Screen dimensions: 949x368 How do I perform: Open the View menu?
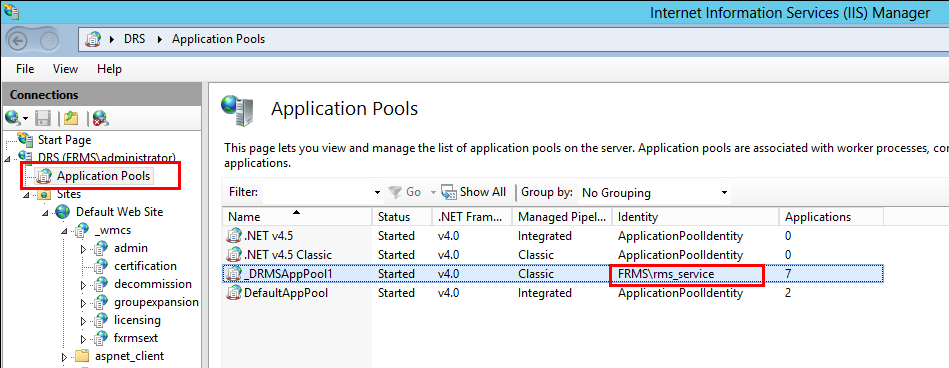(65, 69)
